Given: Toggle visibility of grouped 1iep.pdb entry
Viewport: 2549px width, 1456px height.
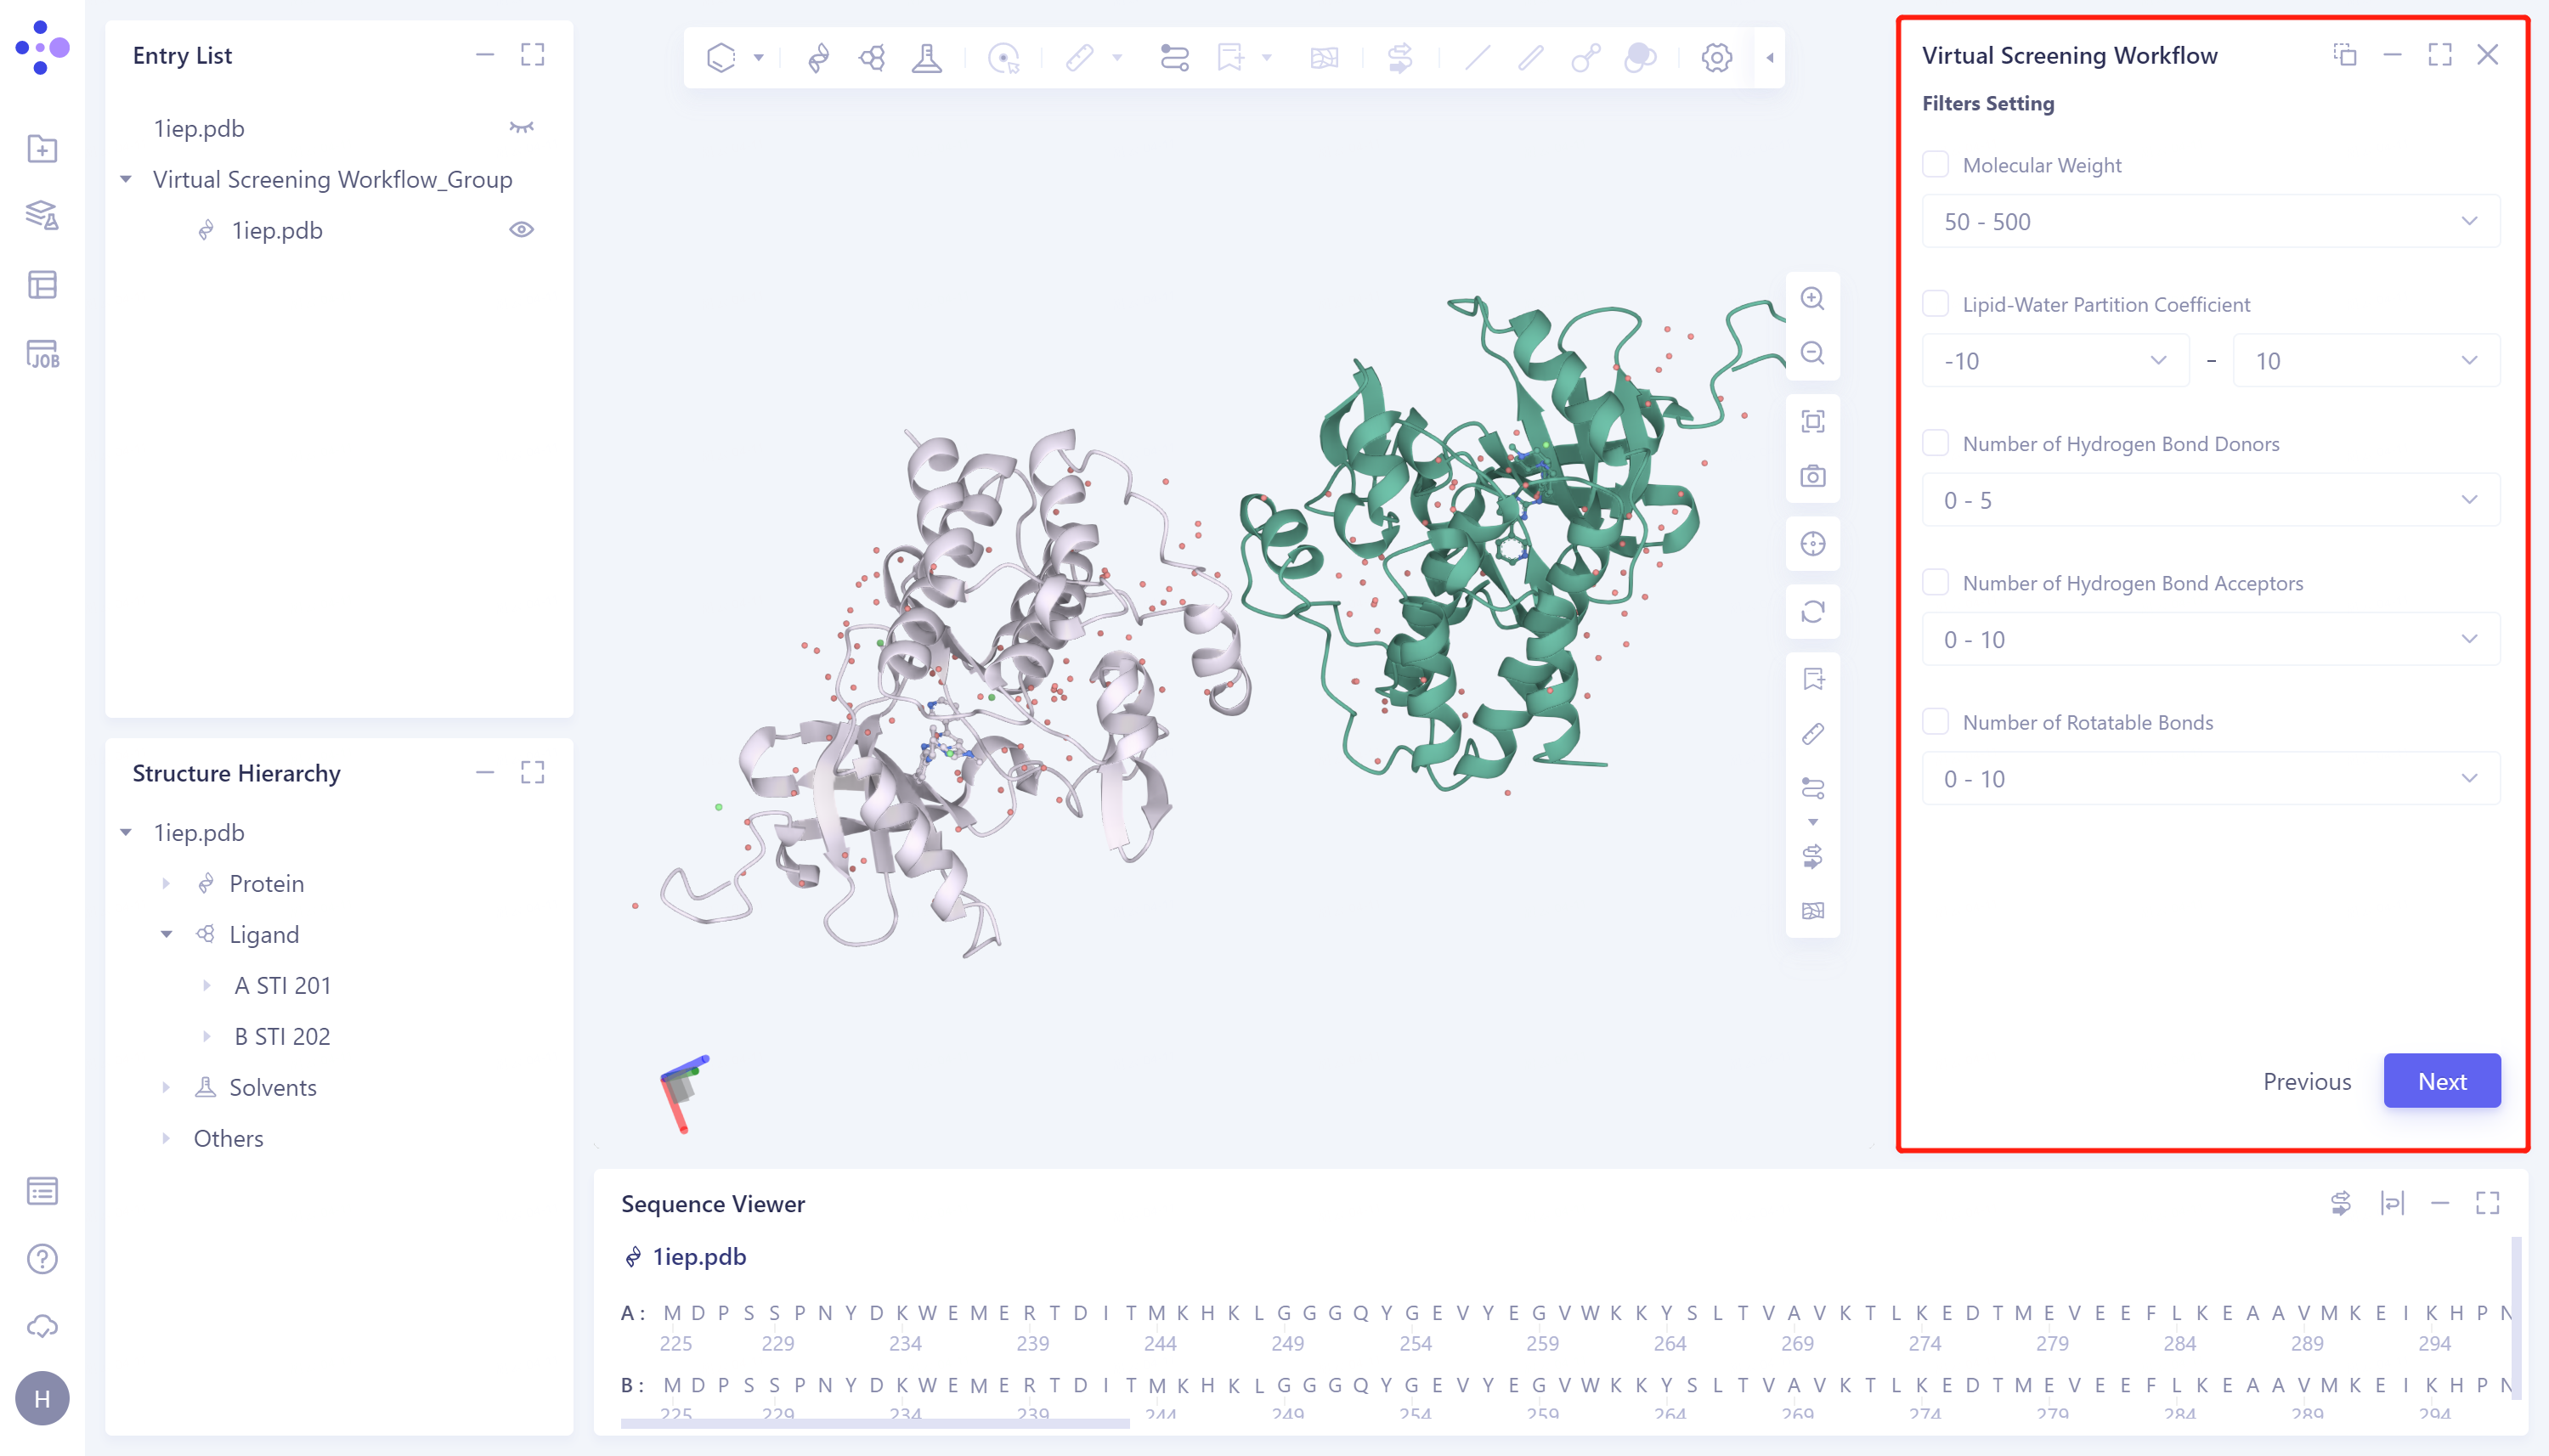Looking at the screenshot, I should [521, 230].
